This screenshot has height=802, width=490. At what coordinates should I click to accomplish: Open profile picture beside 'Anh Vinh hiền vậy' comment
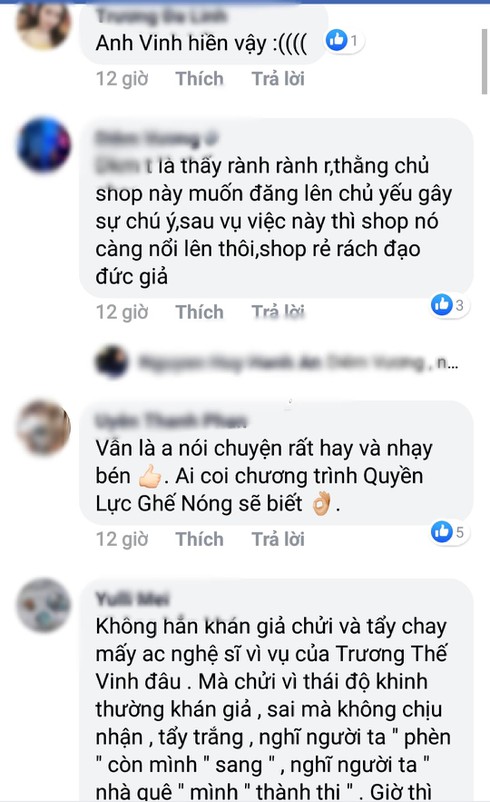pos(43,25)
